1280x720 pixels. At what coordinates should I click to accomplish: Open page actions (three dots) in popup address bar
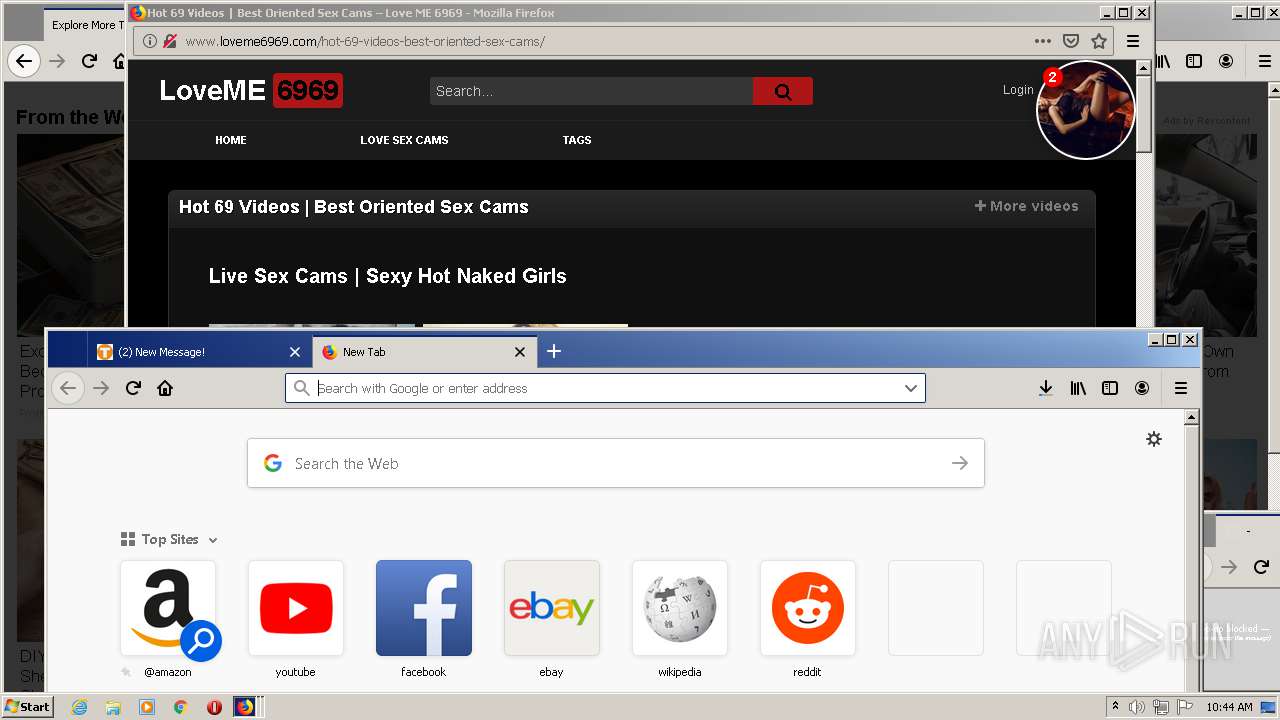1043,41
